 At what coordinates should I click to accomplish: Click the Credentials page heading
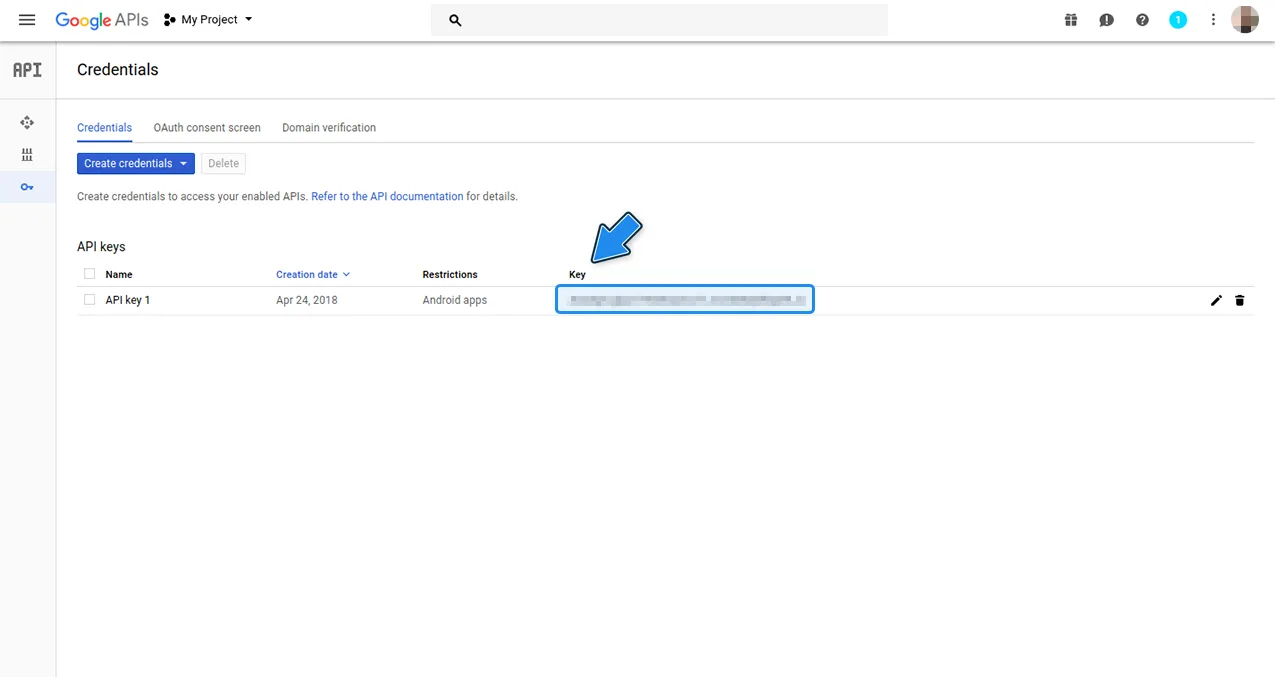tap(118, 70)
